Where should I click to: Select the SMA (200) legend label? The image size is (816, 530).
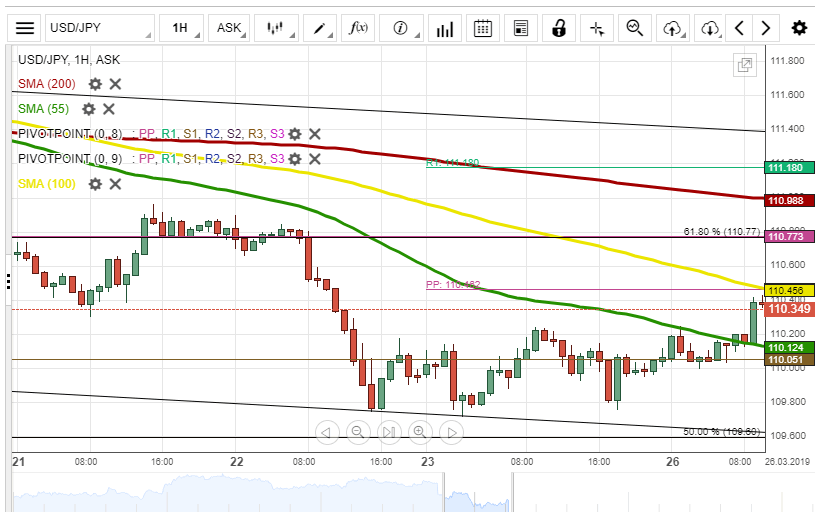tap(47, 84)
